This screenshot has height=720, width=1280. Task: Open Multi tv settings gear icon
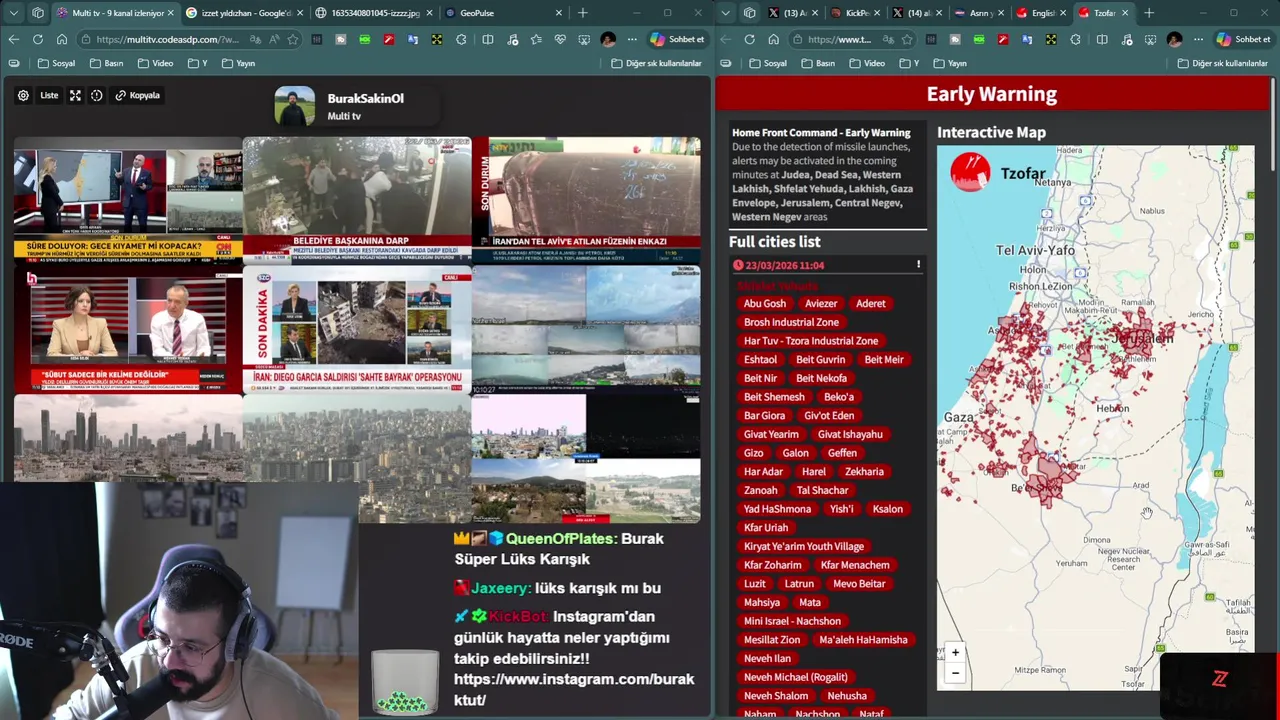[23, 95]
